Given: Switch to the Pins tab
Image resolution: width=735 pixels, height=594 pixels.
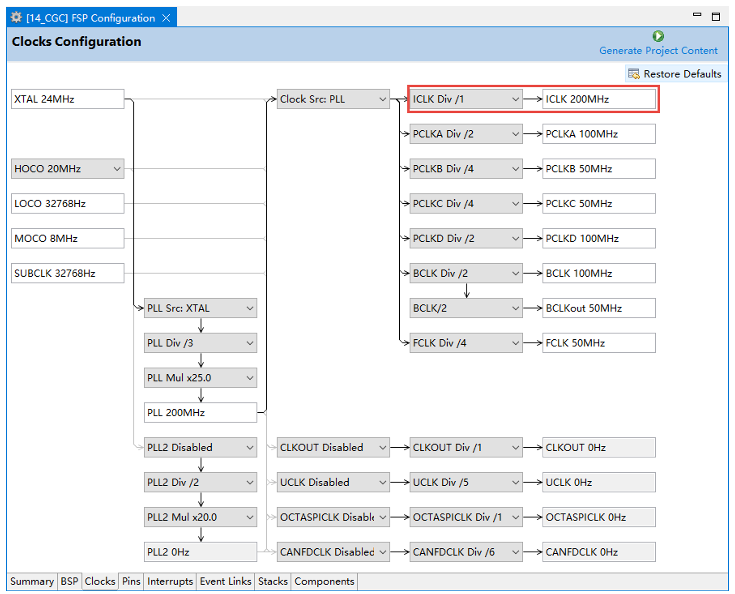Looking at the screenshot, I should click(131, 581).
